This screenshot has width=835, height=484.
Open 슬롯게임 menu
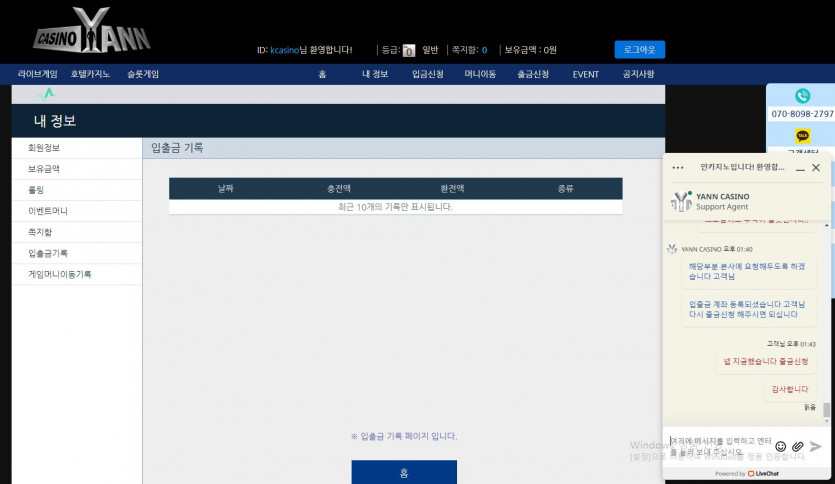[x=143, y=74]
